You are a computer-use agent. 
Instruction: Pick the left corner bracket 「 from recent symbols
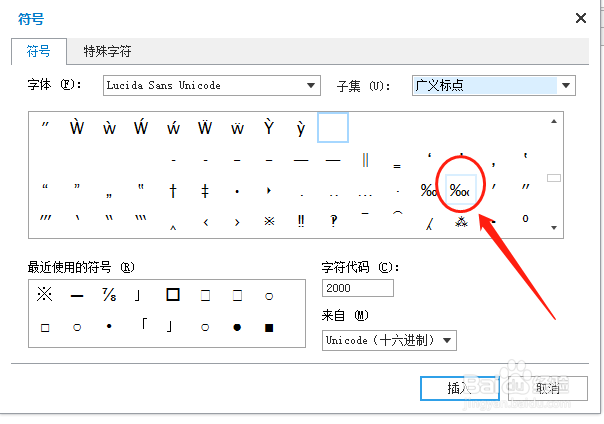pyautogui.click(x=144, y=324)
